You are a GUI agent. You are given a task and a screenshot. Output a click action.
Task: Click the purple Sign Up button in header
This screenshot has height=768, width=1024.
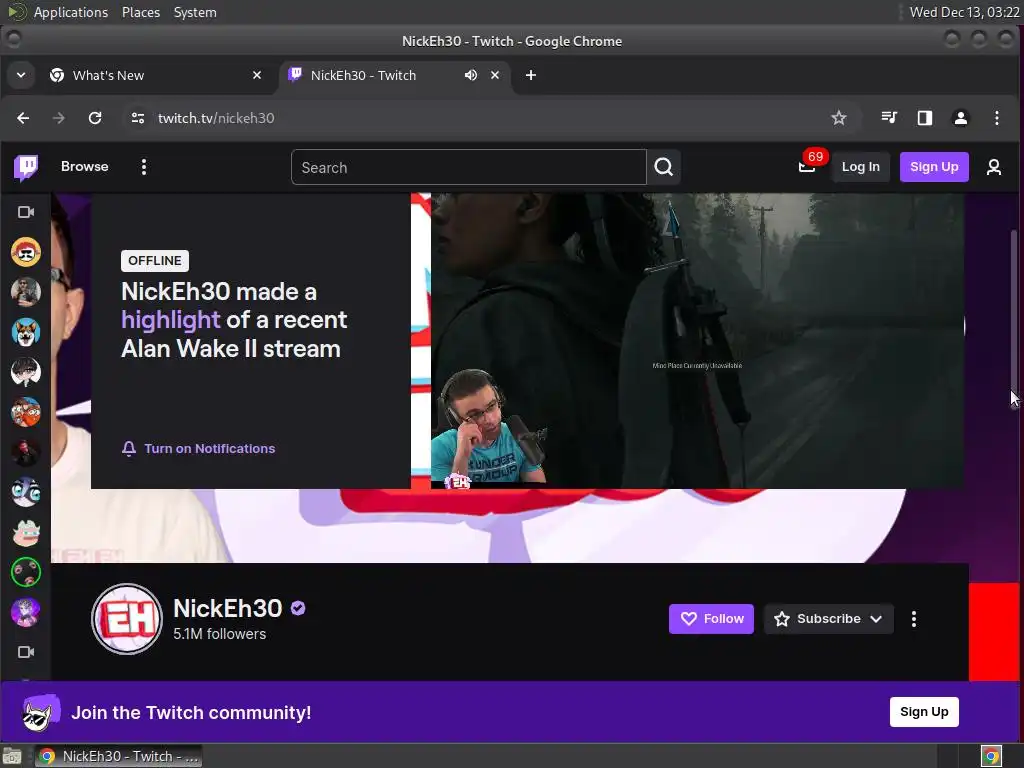click(934, 167)
